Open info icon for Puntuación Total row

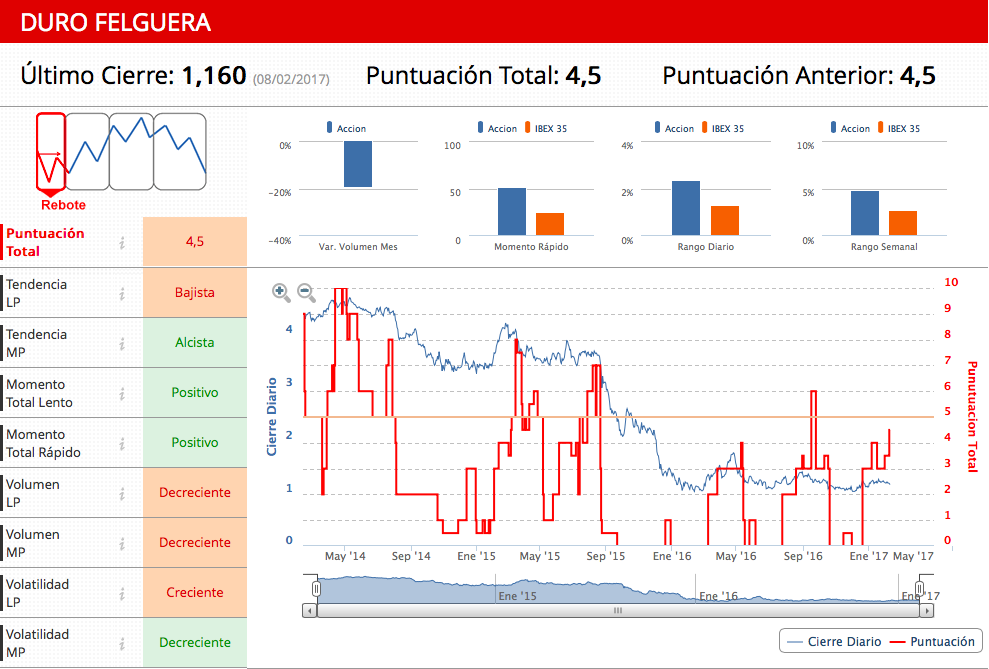point(122,242)
